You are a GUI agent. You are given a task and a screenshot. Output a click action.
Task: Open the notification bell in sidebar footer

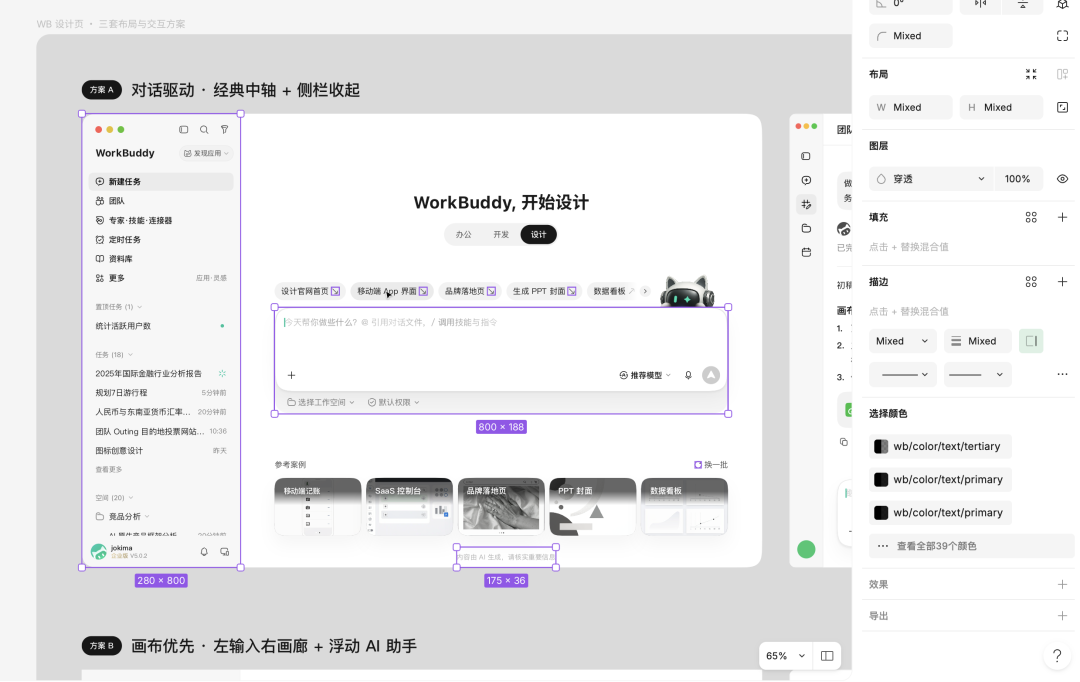[204, 552]
